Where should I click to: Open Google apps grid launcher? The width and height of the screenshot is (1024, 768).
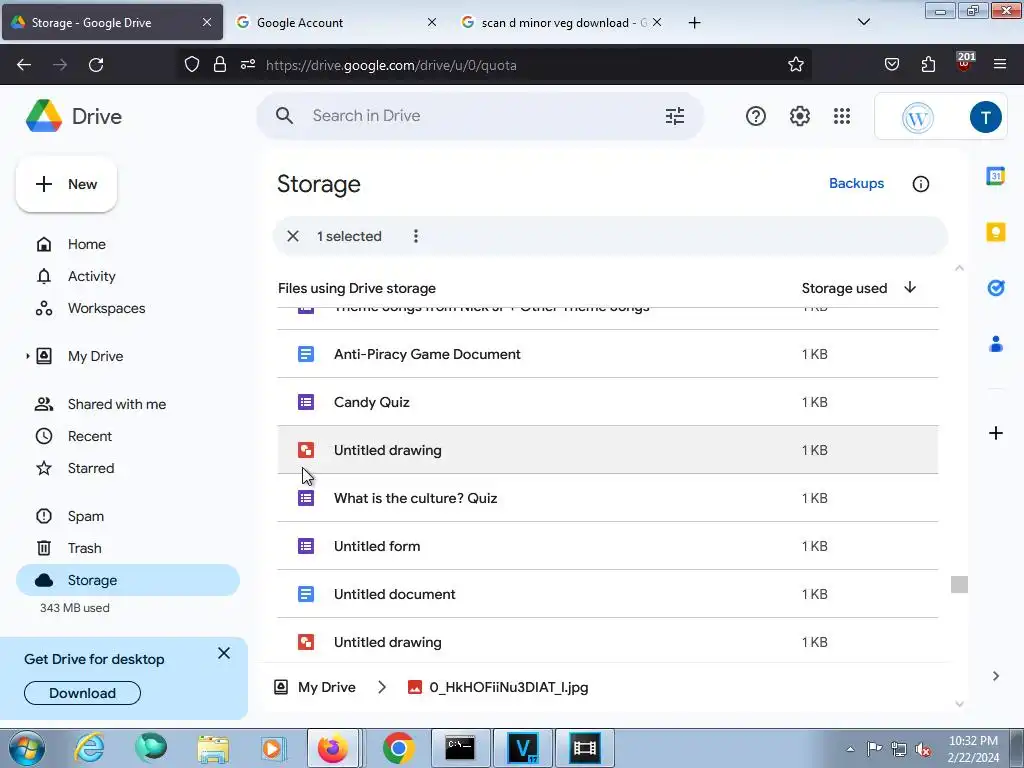pyautogui.click(x=842, y=116)
